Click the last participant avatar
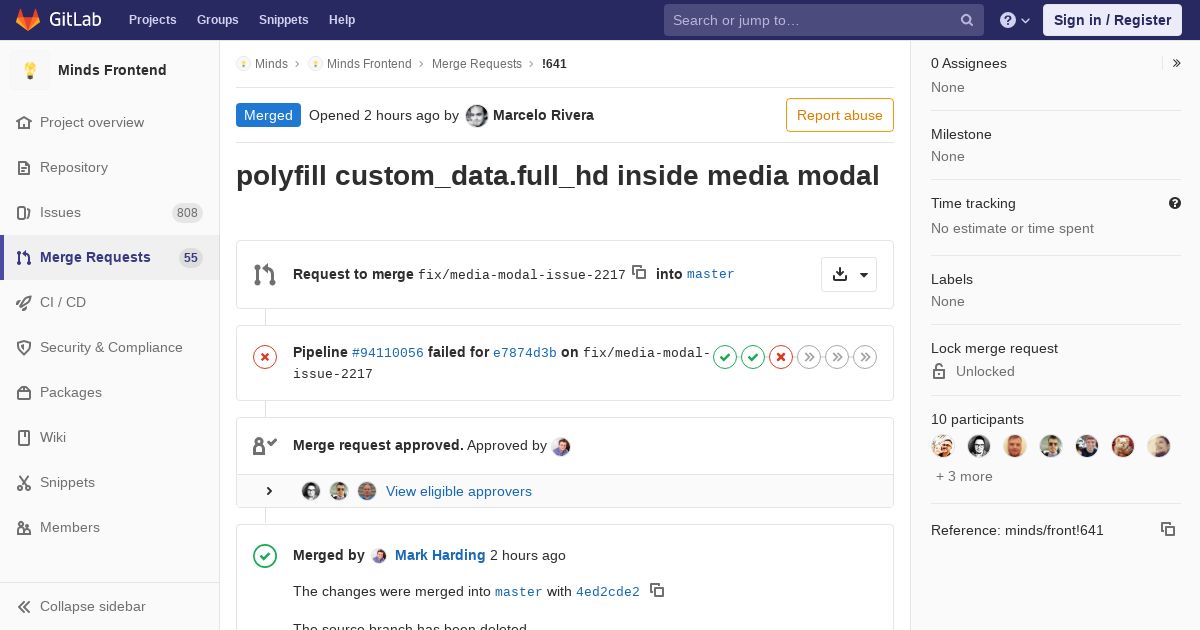The height and width of the screenshot is (630, 1200). pyautogui.click(x=1159, y=446)
